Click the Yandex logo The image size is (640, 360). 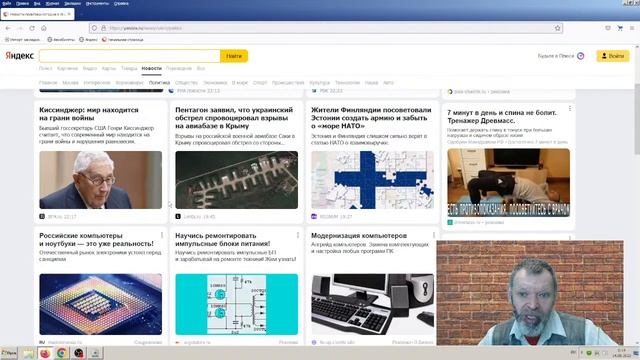pos(19,56)
